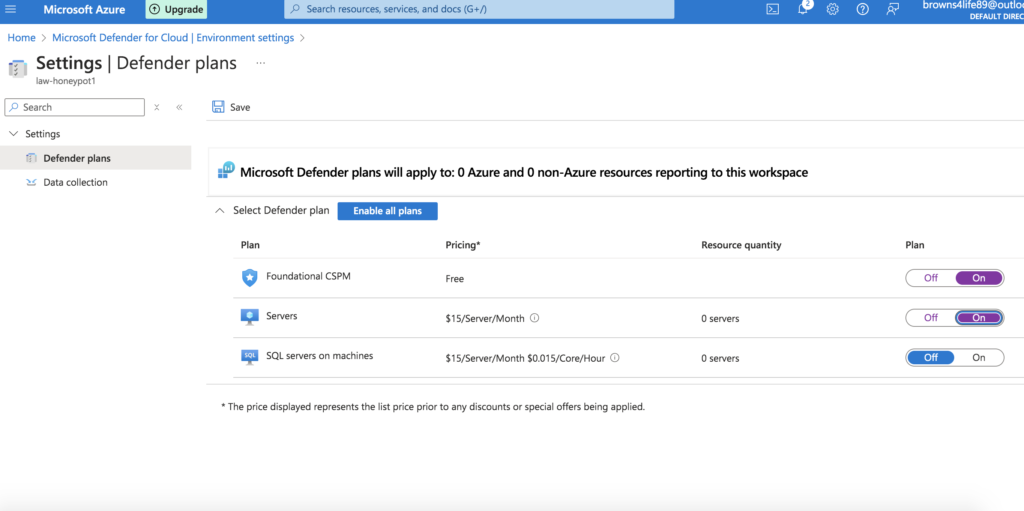This screenshot has height=511, width=1024.
Task: Open the account profile in top right
Action: tap(972, 9)
